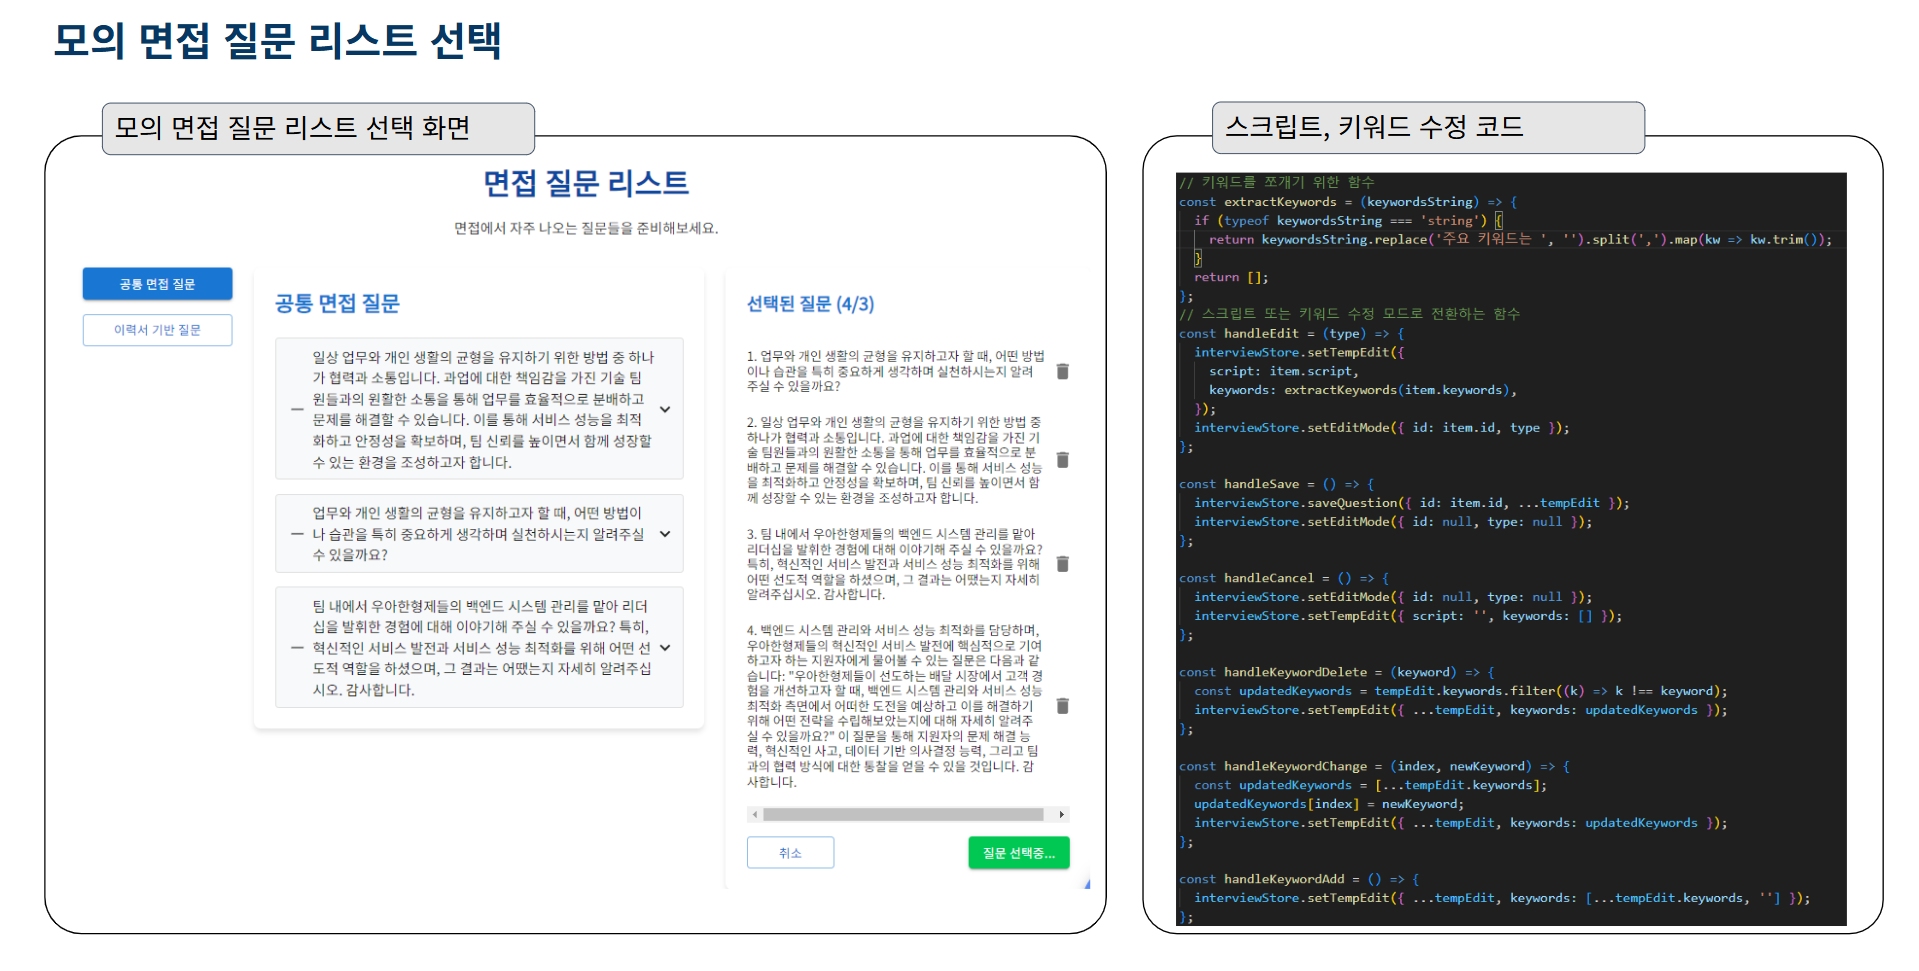Image resolution: width=1919 pixels, height=971 pixels.
Task: Click the minus icon on the second question card
Action: coord(297,534)
